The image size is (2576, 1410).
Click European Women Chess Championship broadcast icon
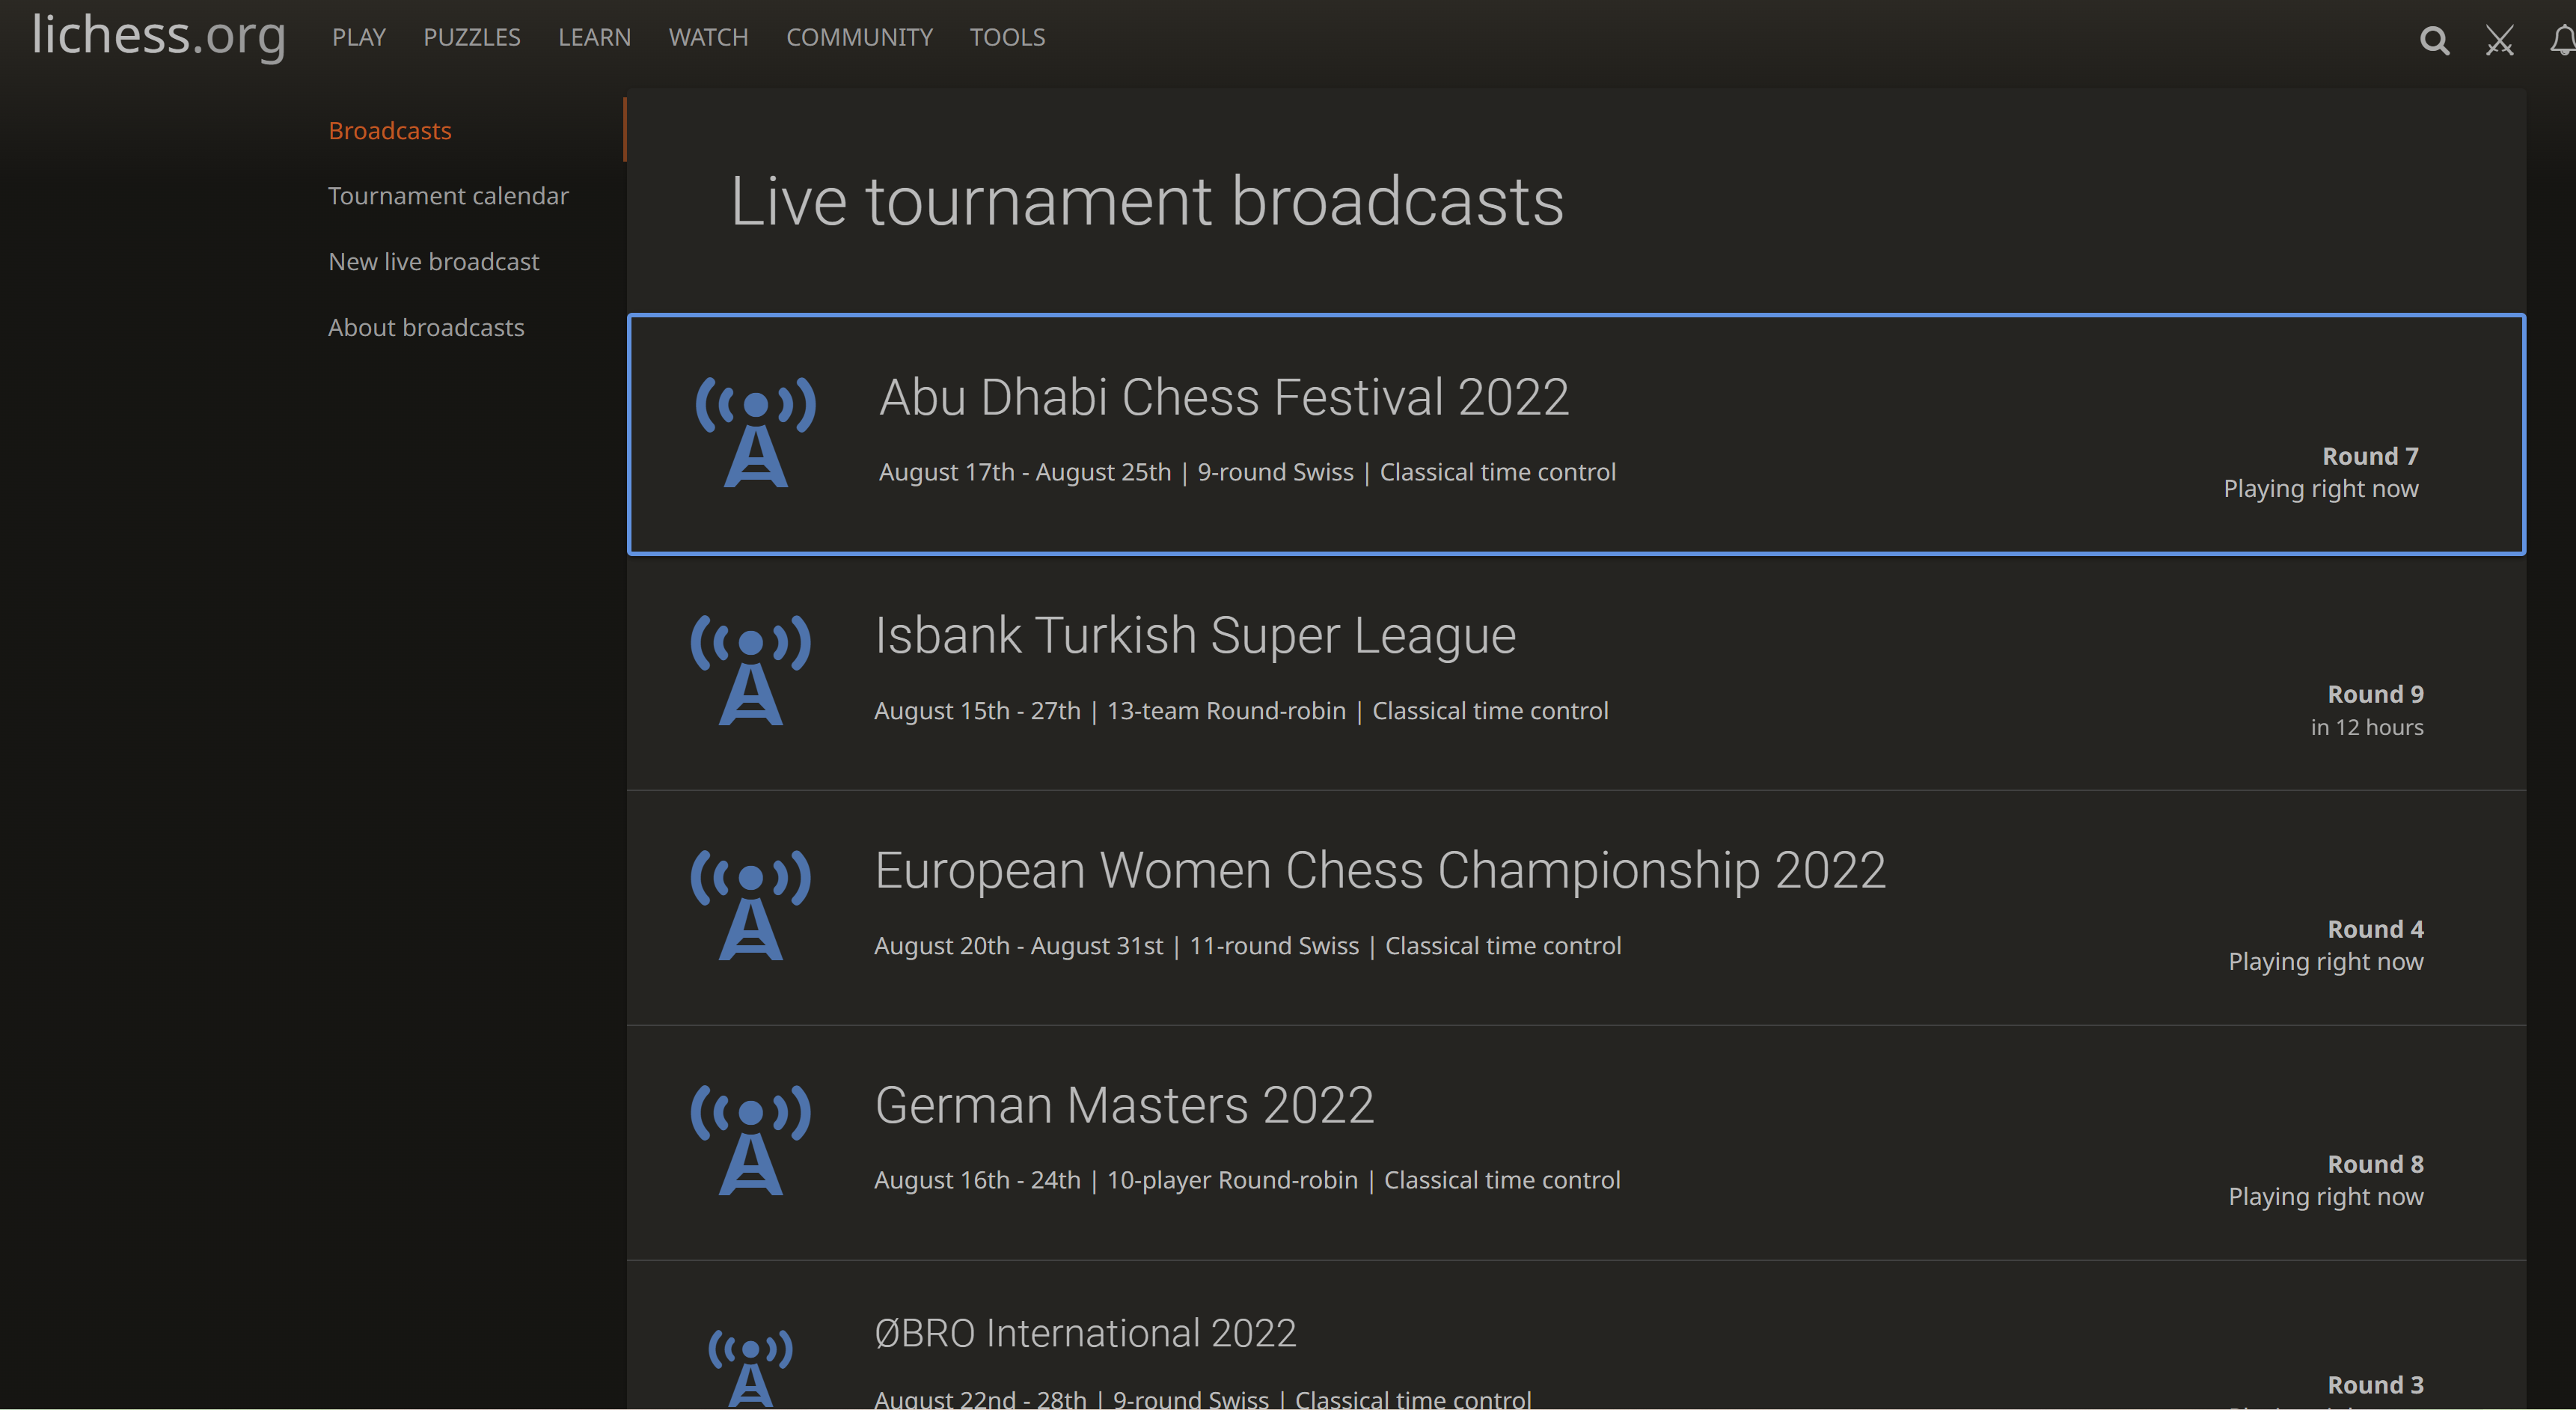(751, 904)
